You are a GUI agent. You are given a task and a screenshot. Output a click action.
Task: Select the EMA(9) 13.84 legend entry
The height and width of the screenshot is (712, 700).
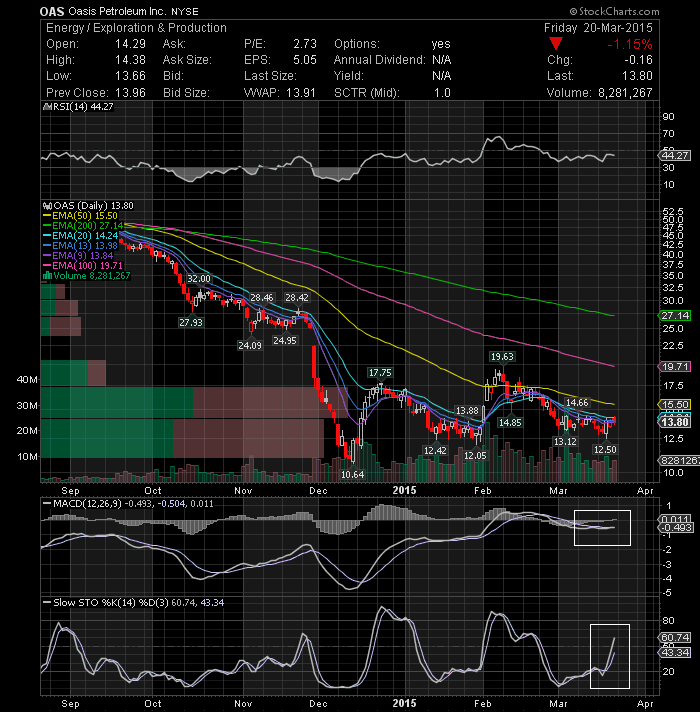pos(78,256)
